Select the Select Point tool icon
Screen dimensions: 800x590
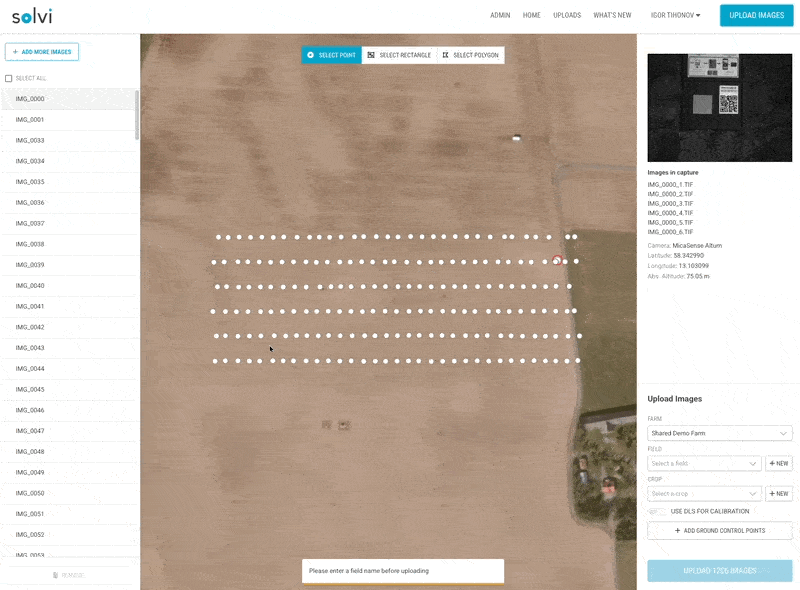pyautogui.click(x=310, y=55)
